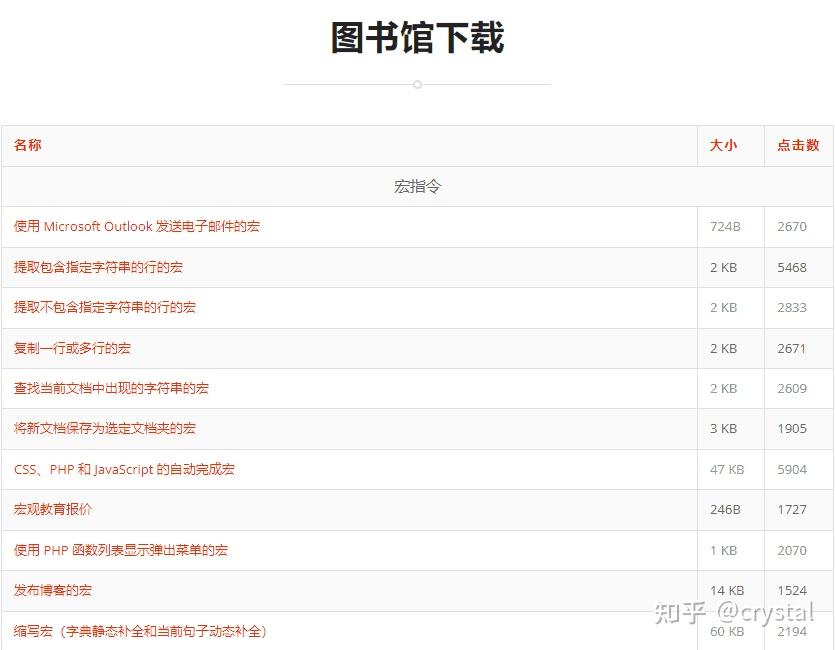Collapse the 宏指令 category row
Viewport: 835px width, 650px height.
tap(417, 185)
